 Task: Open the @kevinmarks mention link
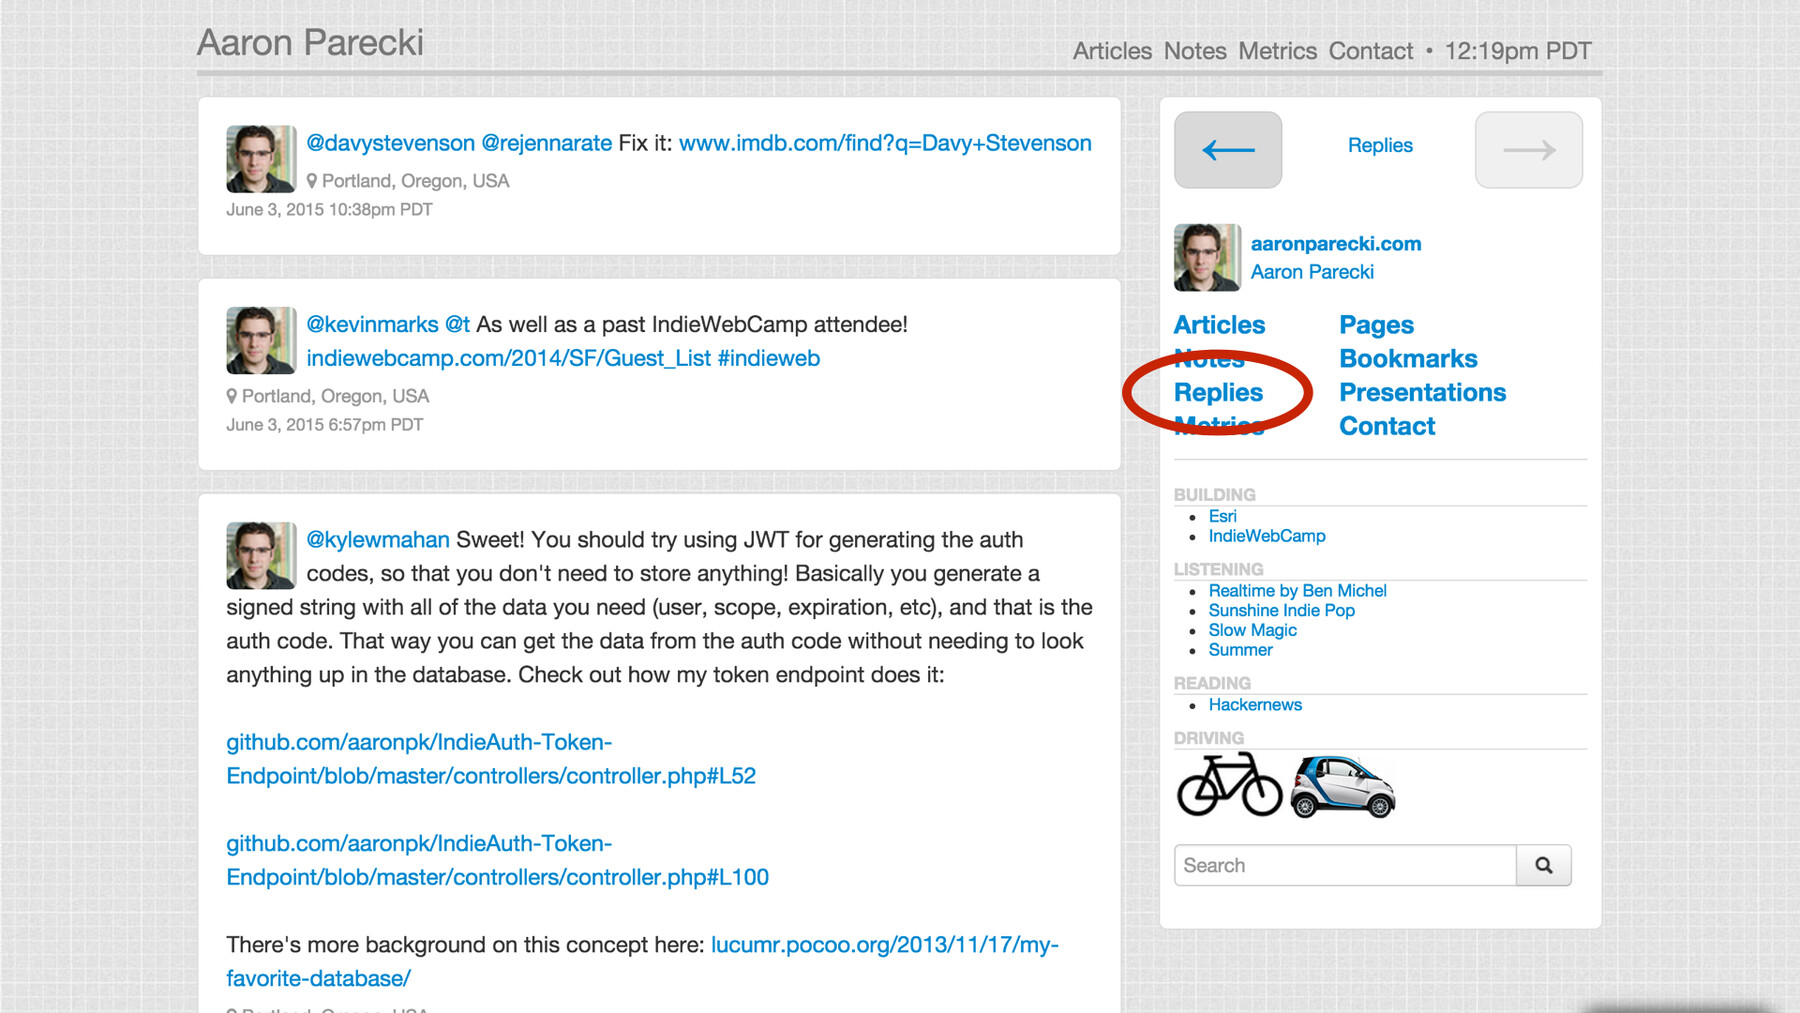tap(372, 325)
